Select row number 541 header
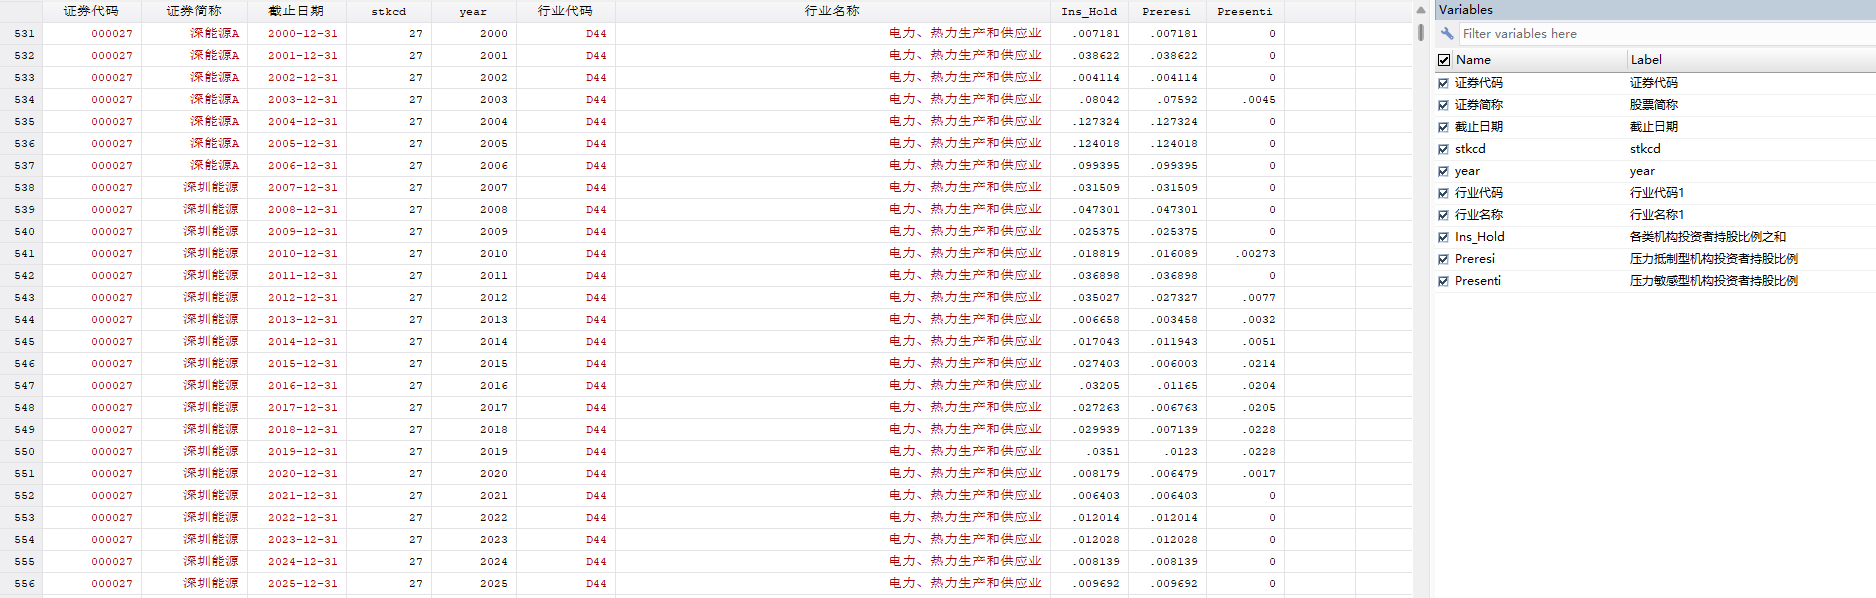This screenshot has height=598, width=1876. [22, 254]
